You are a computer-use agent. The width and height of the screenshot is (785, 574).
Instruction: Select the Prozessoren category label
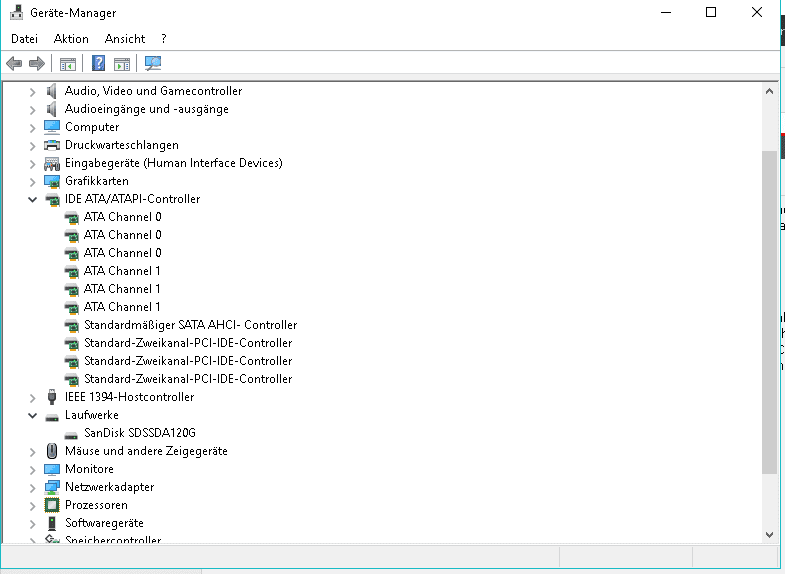click(96, 505)
